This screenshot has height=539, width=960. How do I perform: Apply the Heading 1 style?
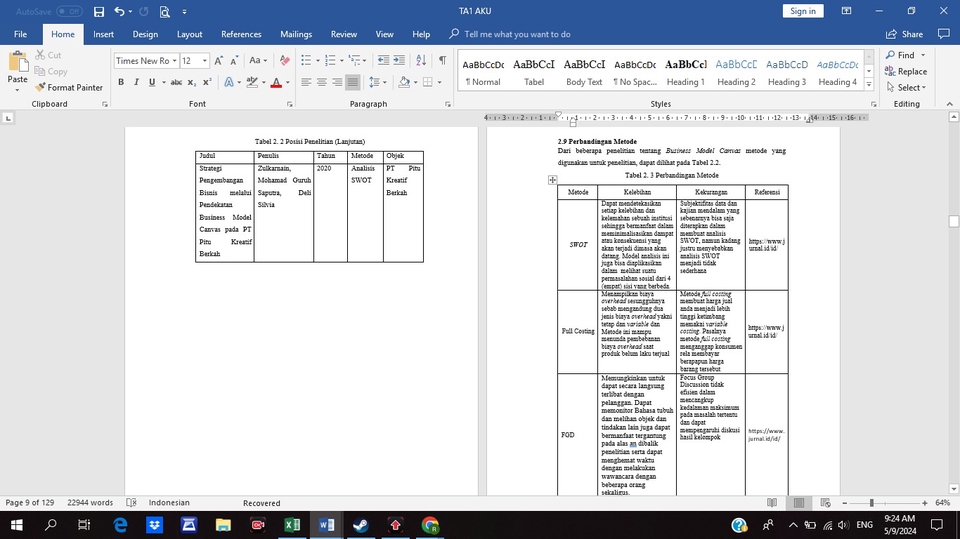point(686,72)
